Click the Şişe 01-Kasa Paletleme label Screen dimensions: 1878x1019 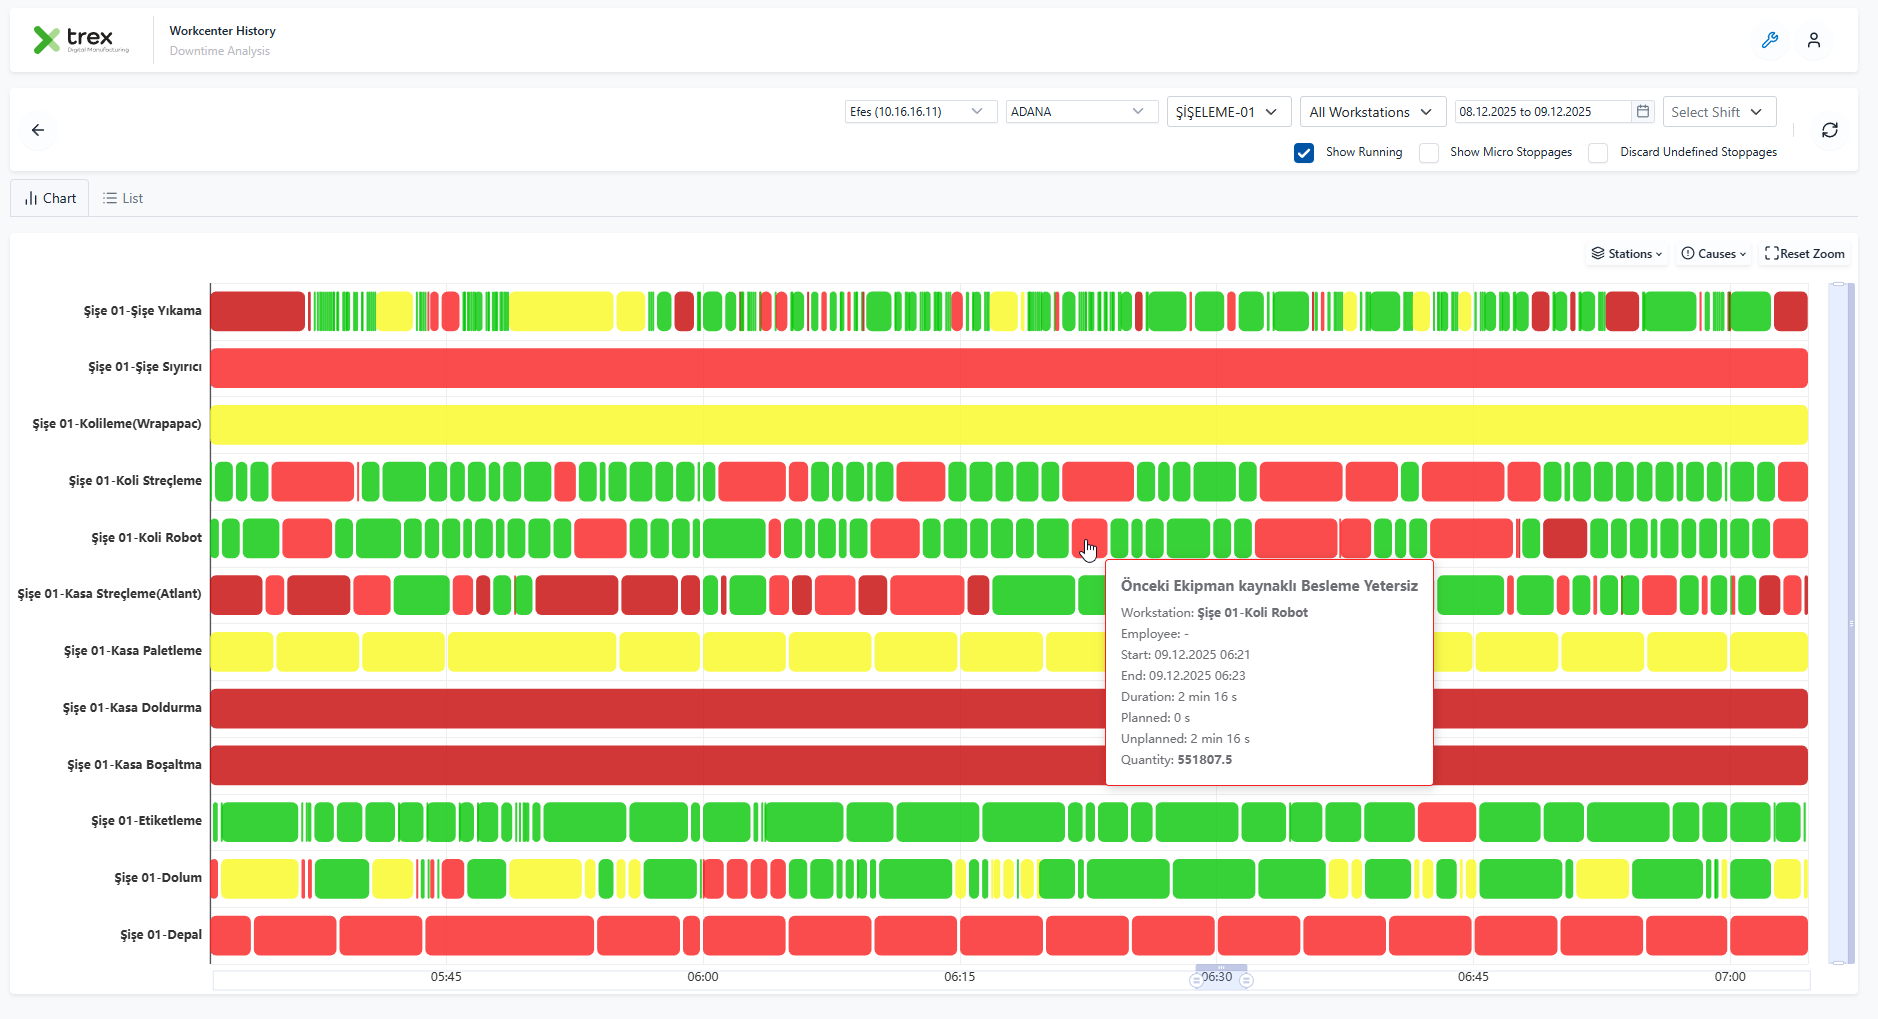click(133, 651)
